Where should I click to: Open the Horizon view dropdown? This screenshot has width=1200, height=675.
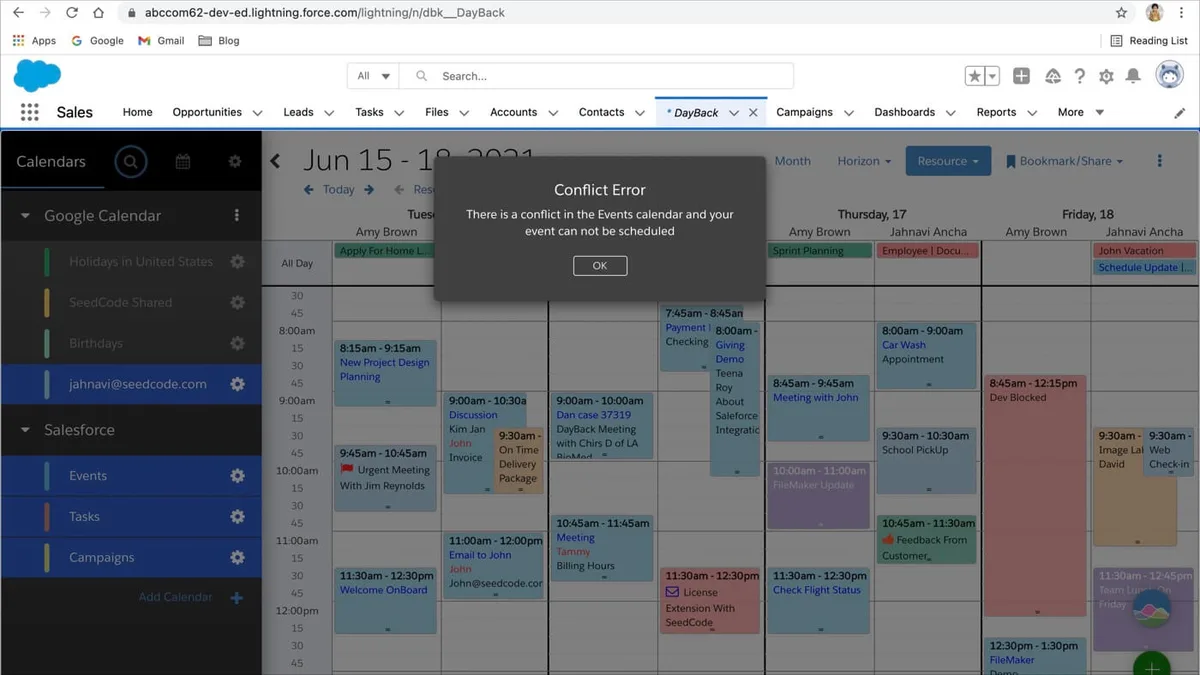(864, 161)
